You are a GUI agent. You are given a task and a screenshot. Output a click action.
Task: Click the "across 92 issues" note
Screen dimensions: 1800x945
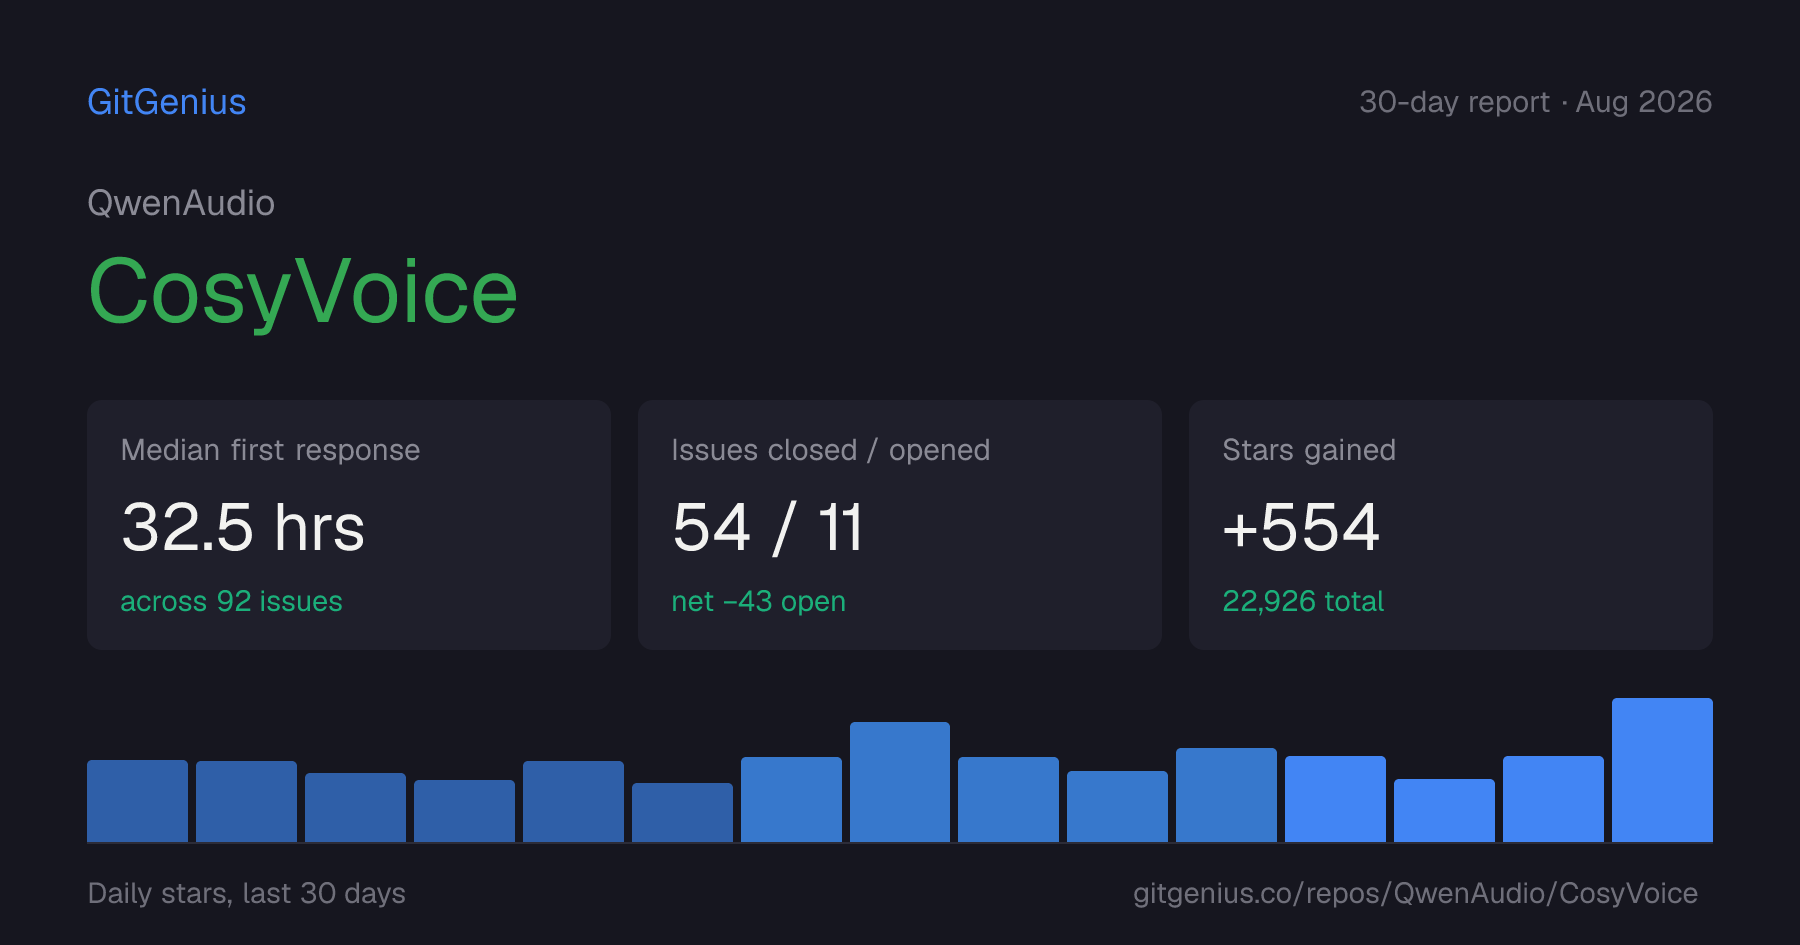[231, 601]
